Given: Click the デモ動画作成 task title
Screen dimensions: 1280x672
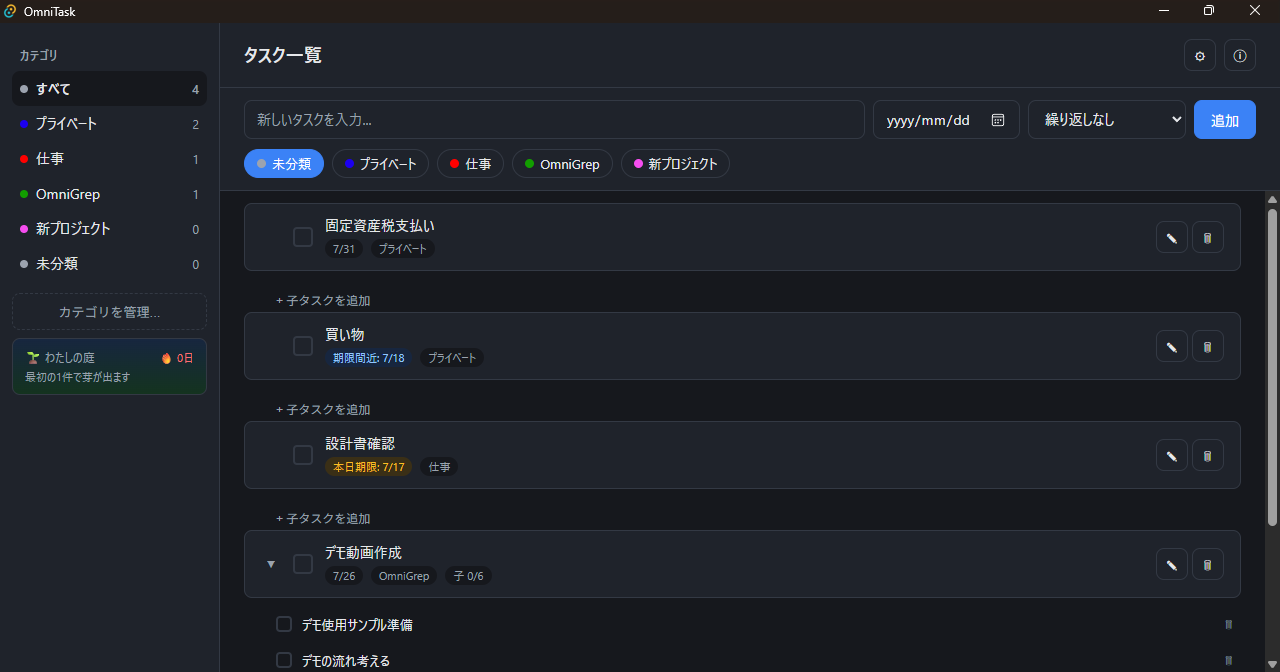Looking at the screenshot, I should 363,553.
